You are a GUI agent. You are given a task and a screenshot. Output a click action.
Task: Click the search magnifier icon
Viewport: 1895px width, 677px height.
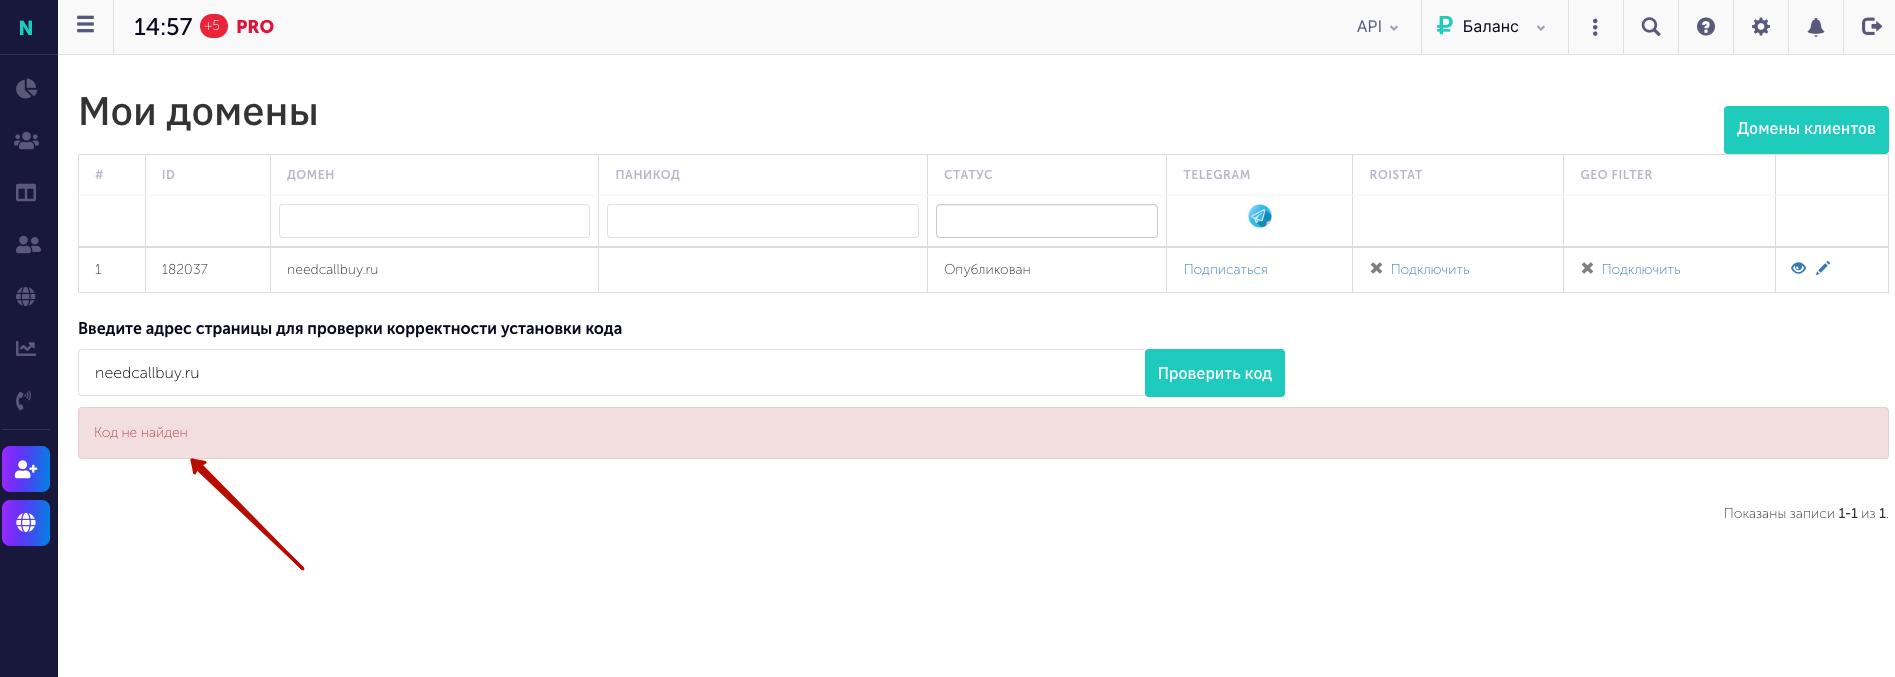[1651, 27]
